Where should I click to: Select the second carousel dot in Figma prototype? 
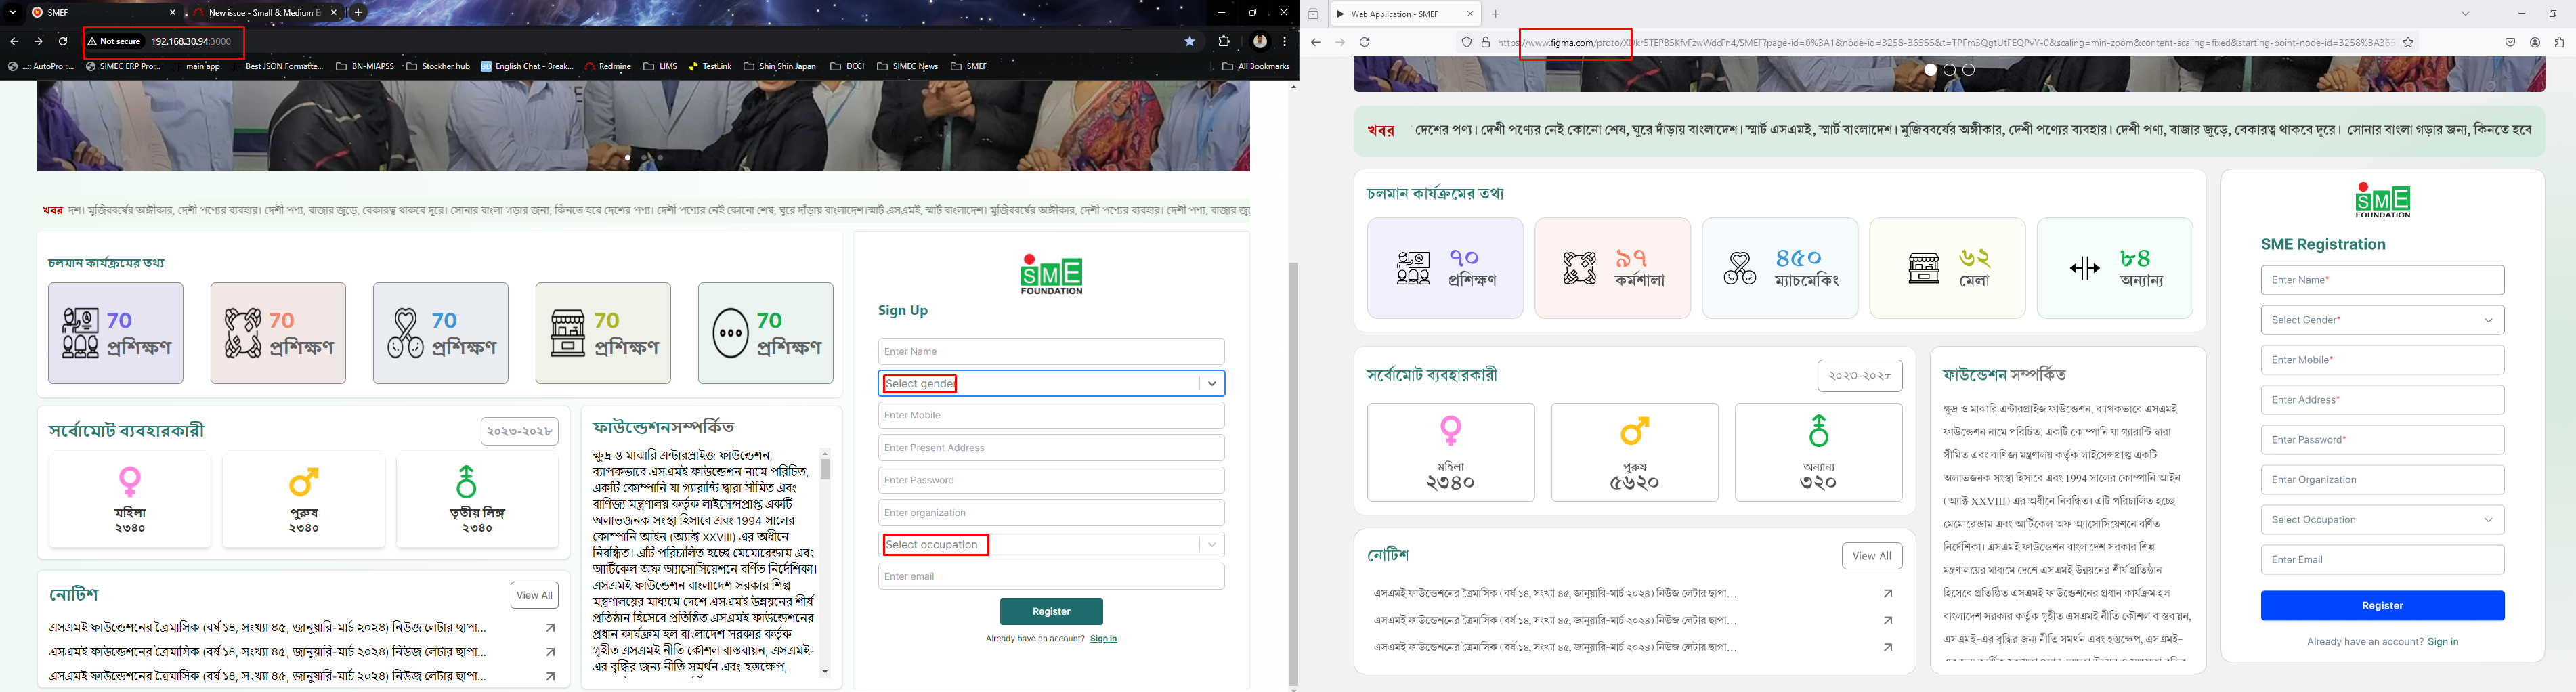1949,70
